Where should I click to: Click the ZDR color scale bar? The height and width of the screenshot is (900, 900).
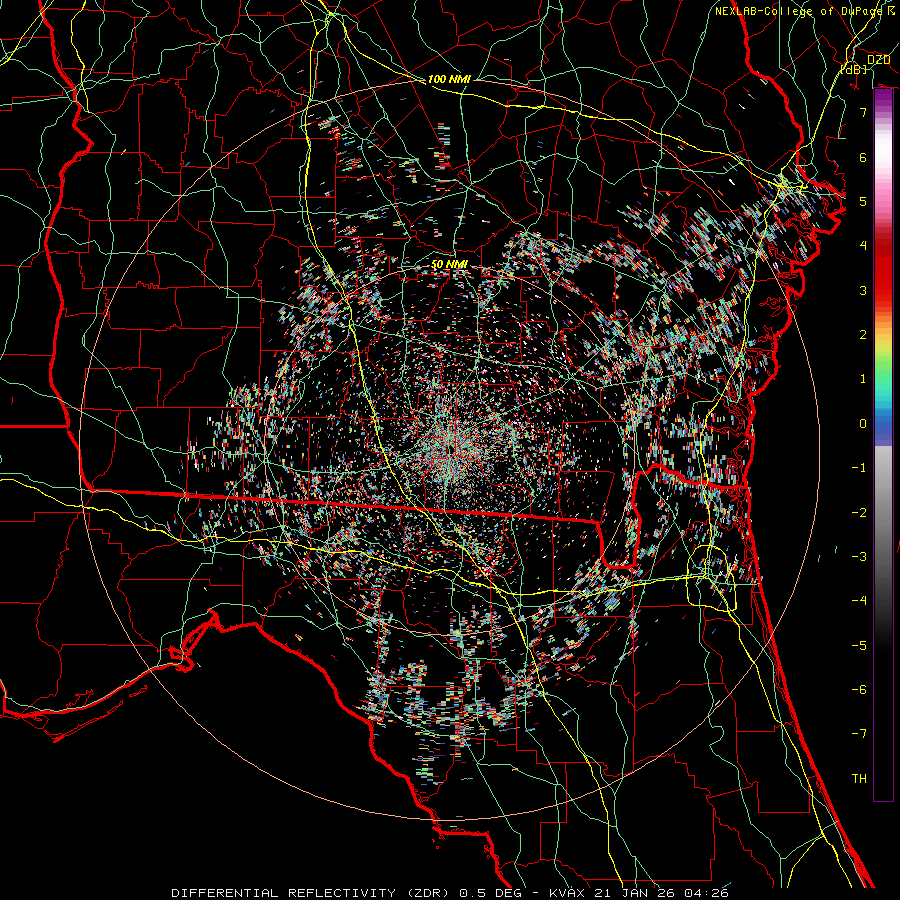pos(883,445)
